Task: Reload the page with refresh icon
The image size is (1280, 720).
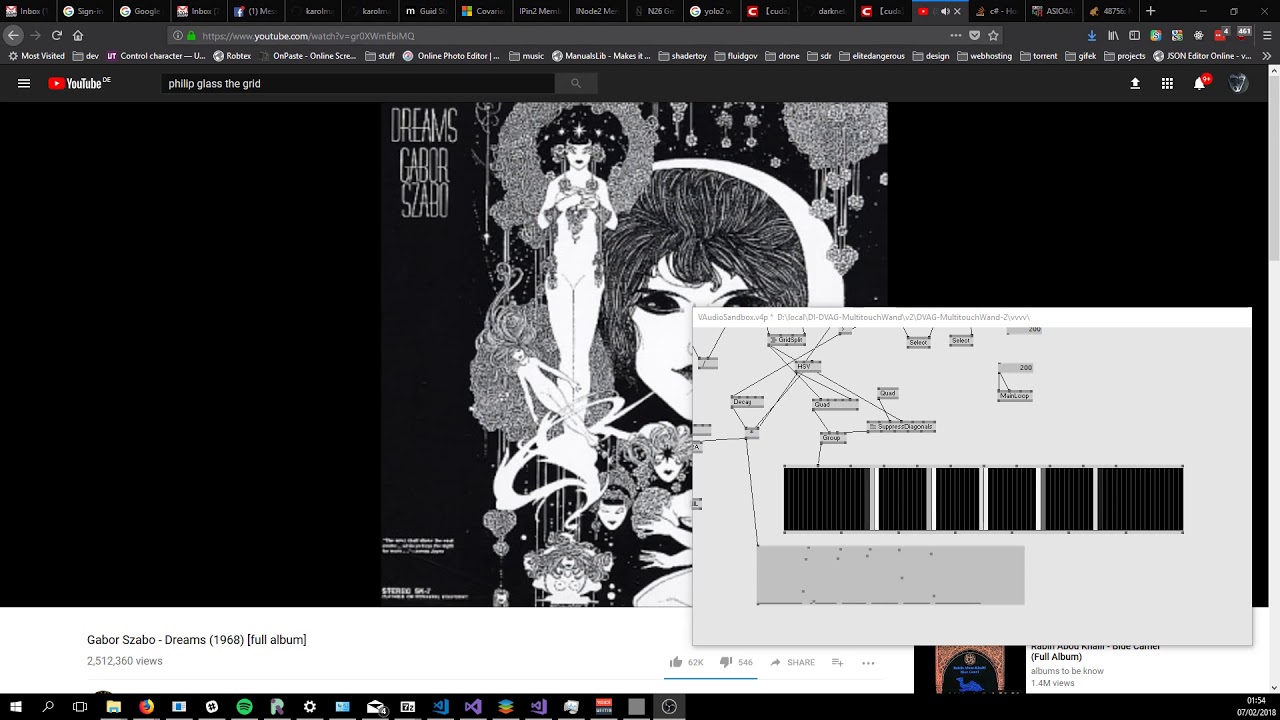Action: pos(57,35)
